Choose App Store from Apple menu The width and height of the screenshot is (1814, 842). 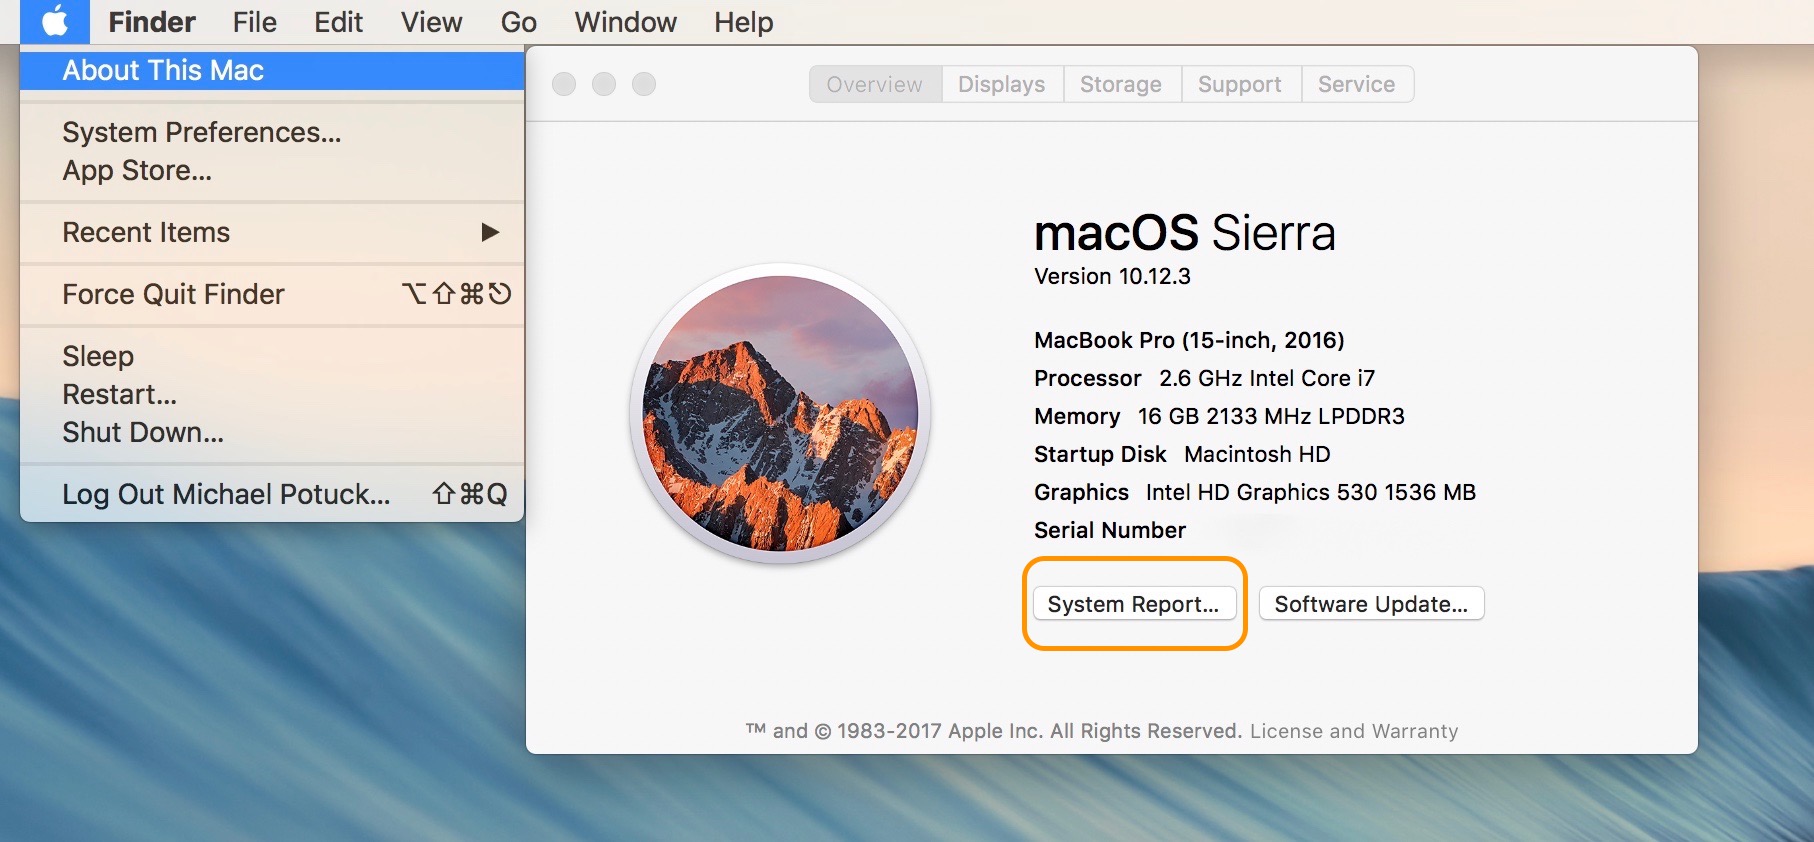(x=272, y=170)
